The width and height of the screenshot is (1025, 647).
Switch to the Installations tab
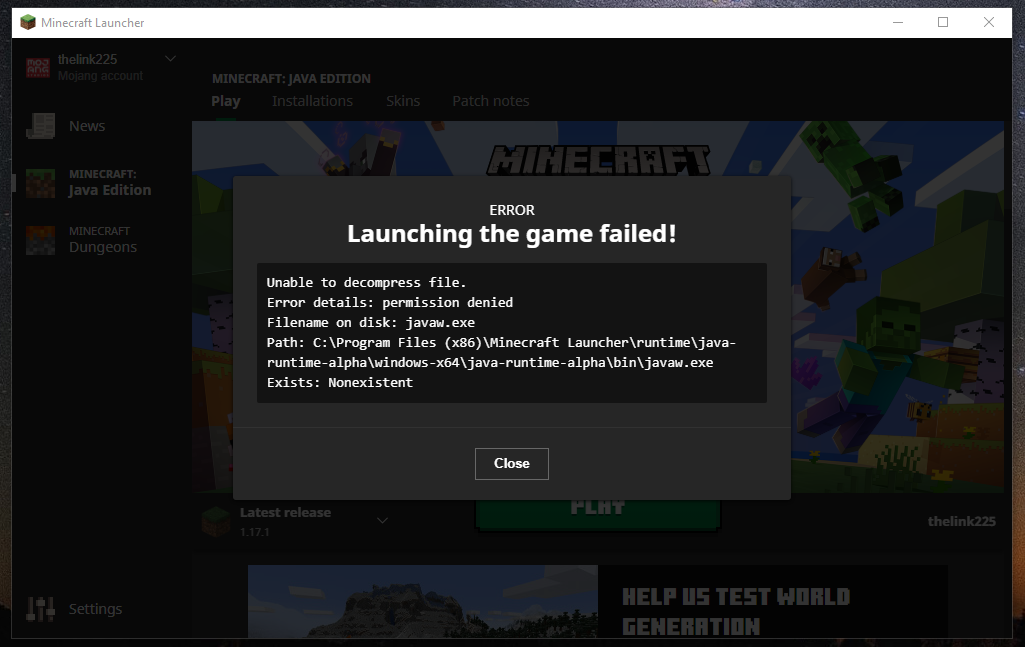coord(312,101)
